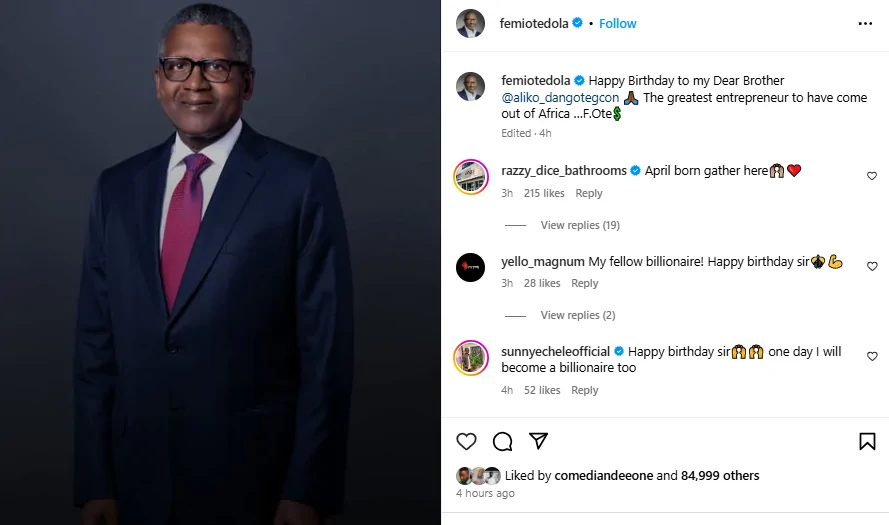Screen dimensions: 889x525
Task: Like the post with the heart icon
Action: click(x=466, y=441)
